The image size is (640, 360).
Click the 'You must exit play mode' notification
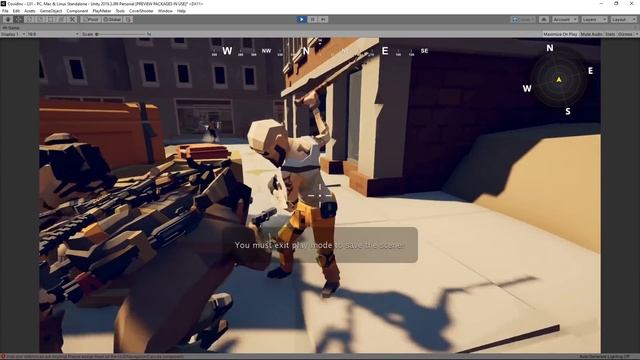320,245
